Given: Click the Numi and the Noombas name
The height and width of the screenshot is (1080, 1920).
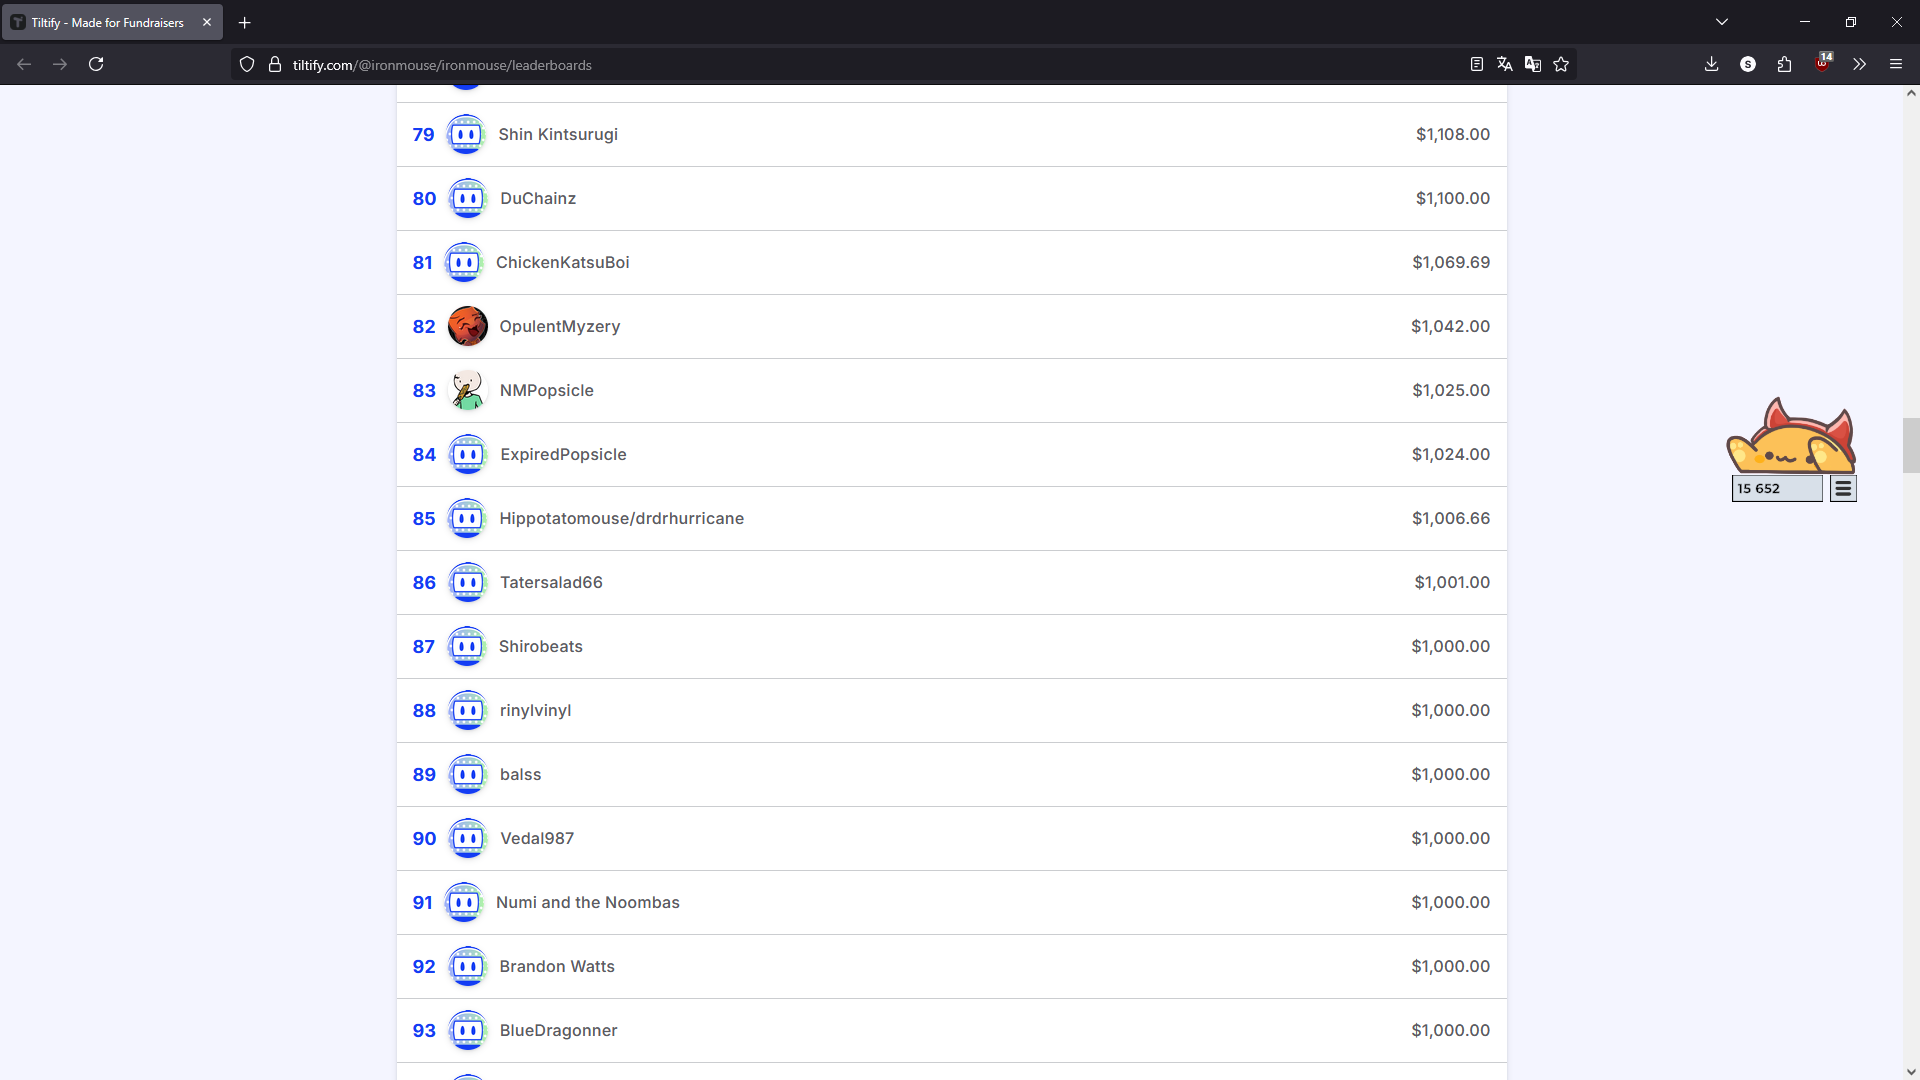Looking at the screenshot, I should click(x=588, y=902).
